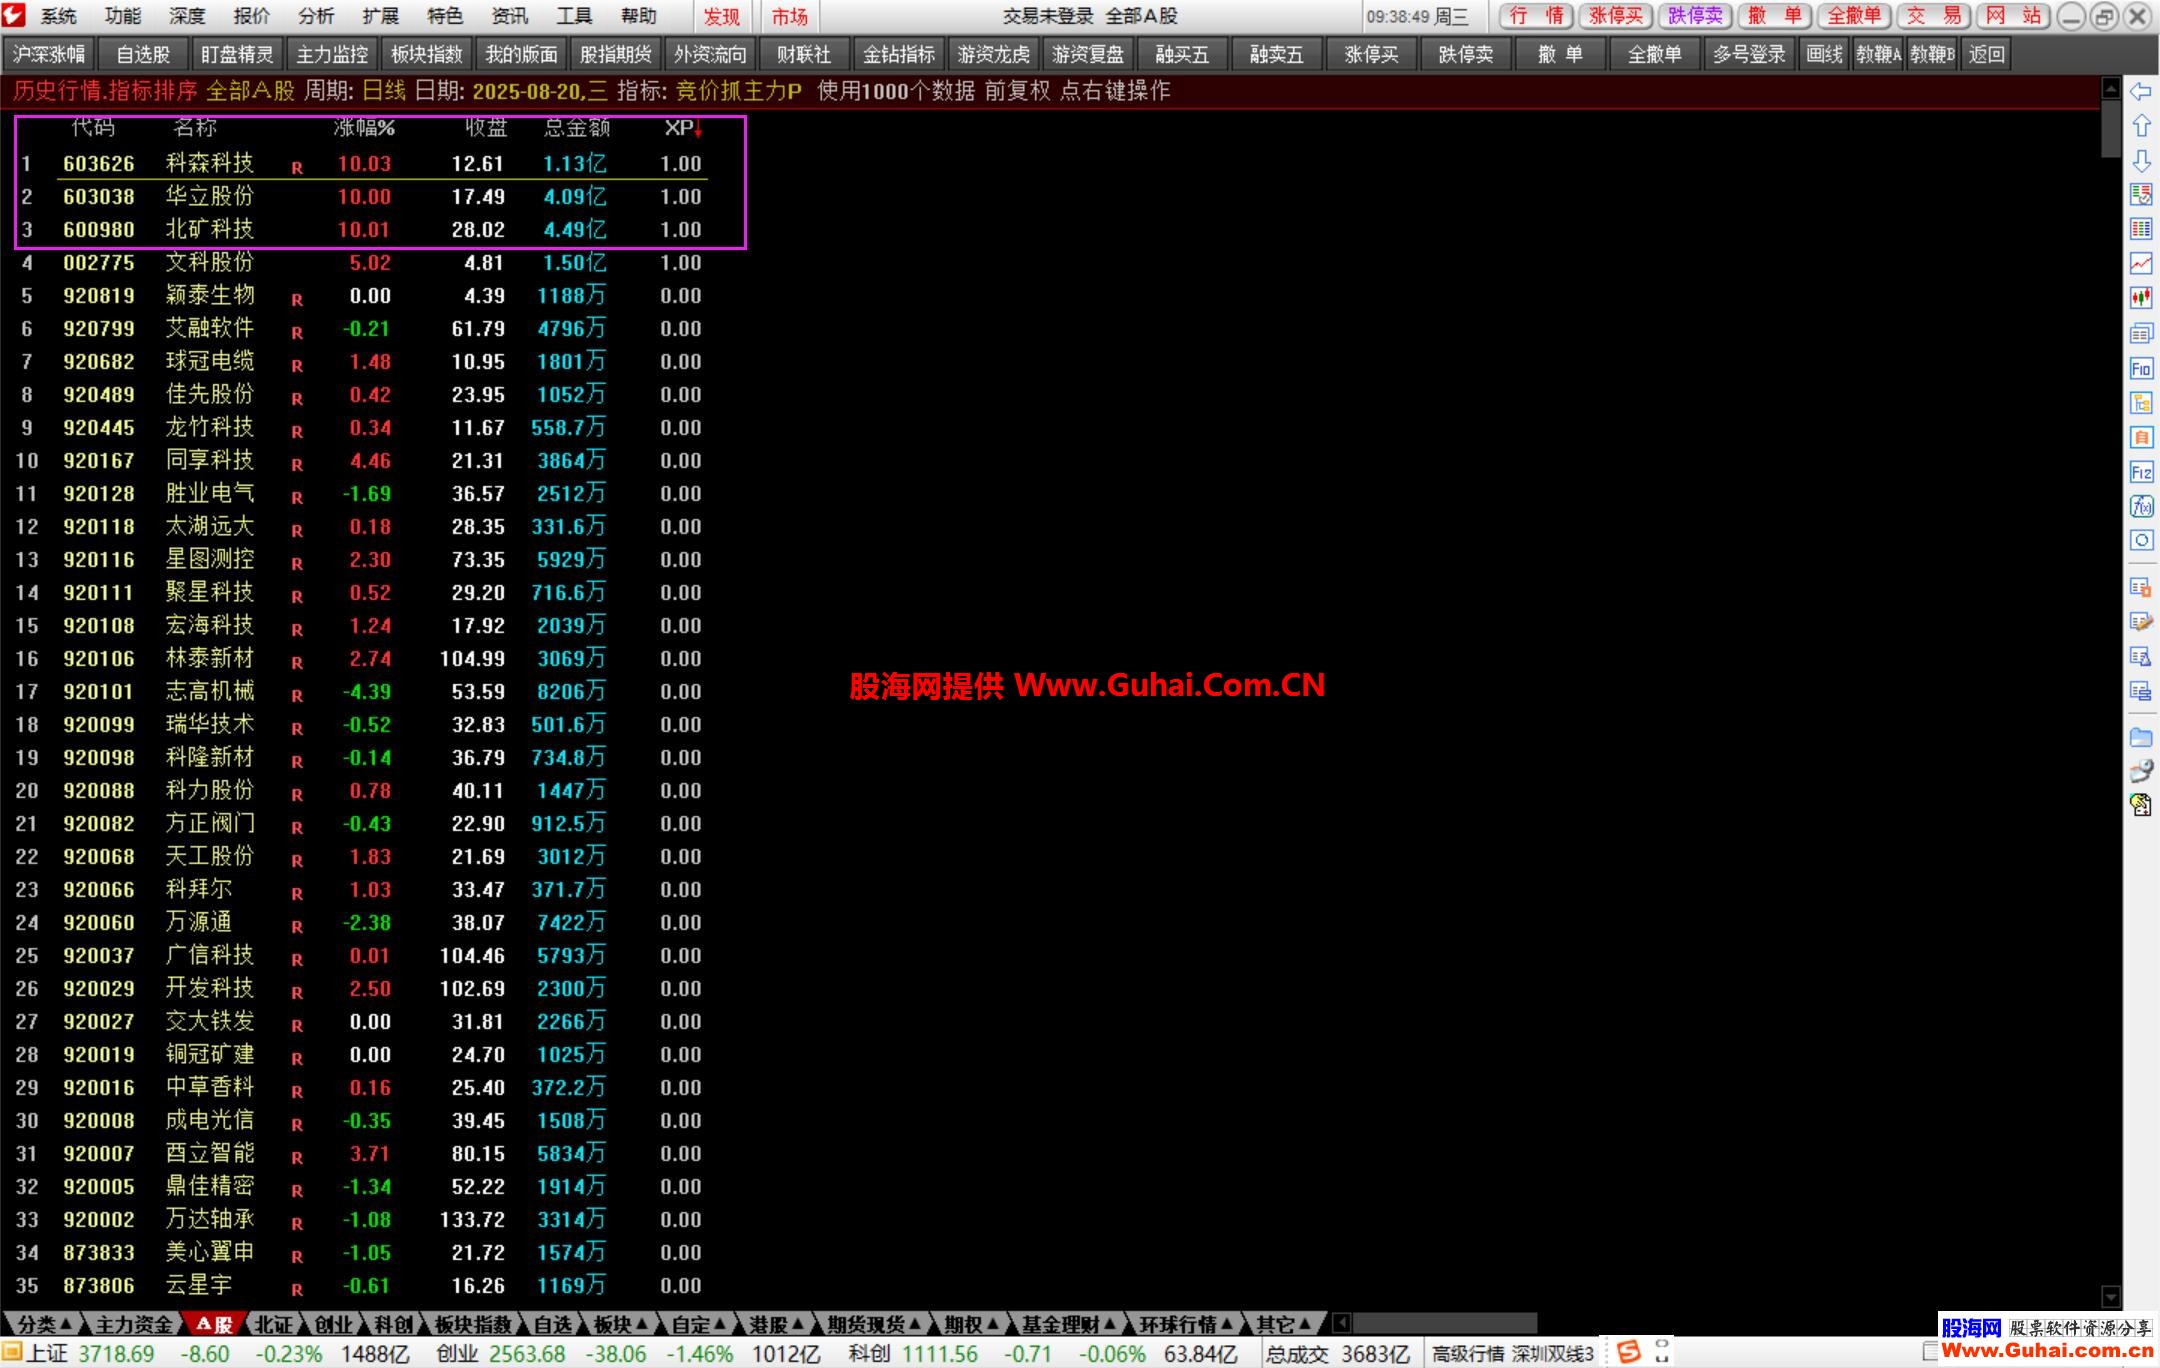Screen dimensions: 2160x1368
Task: Click the Sogou input method S icon
Action: pyautogui.click(x=1630, y=1352)
